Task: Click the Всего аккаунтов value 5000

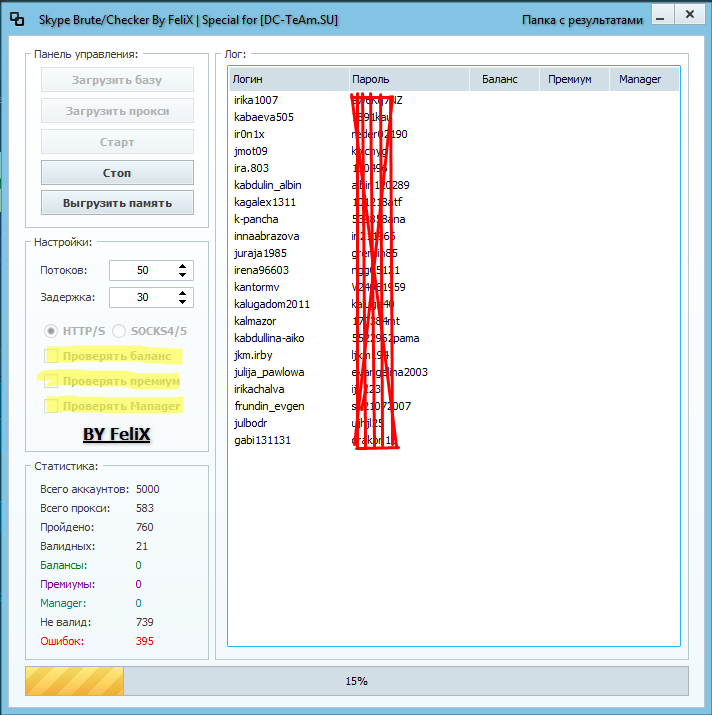Action: [147, 489]
